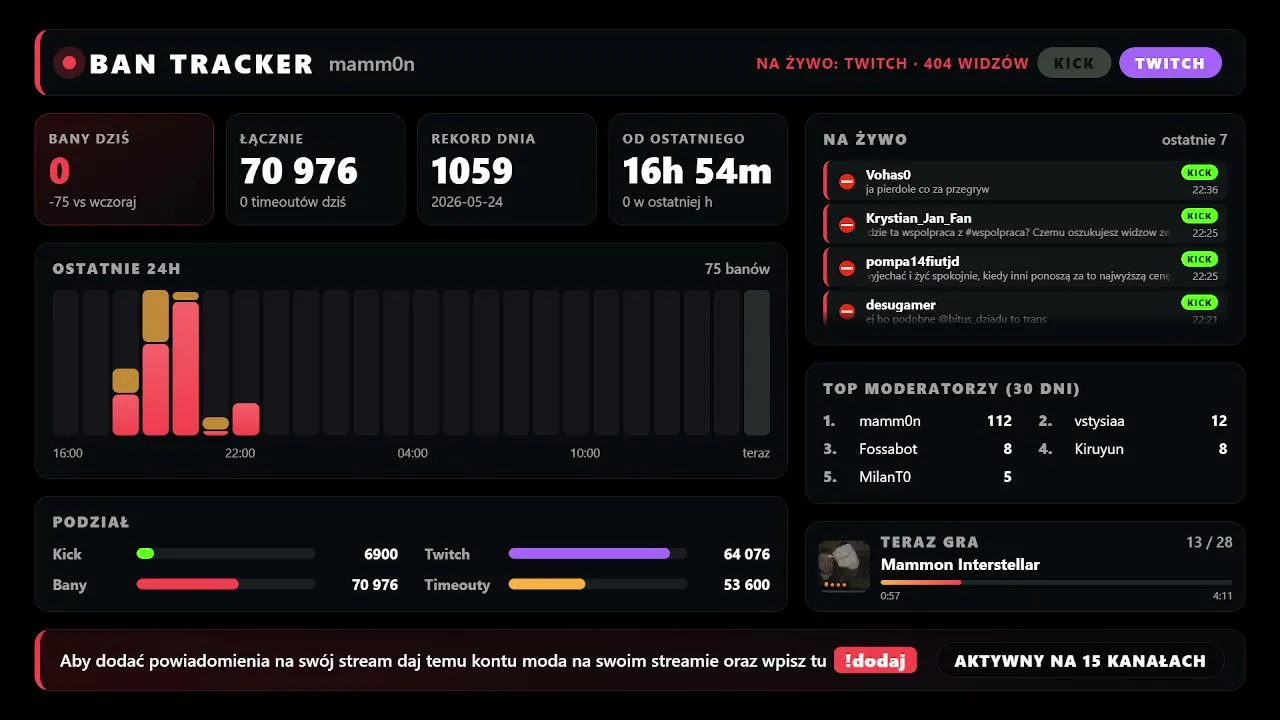Open the pompa14fiutjd username

913,261
